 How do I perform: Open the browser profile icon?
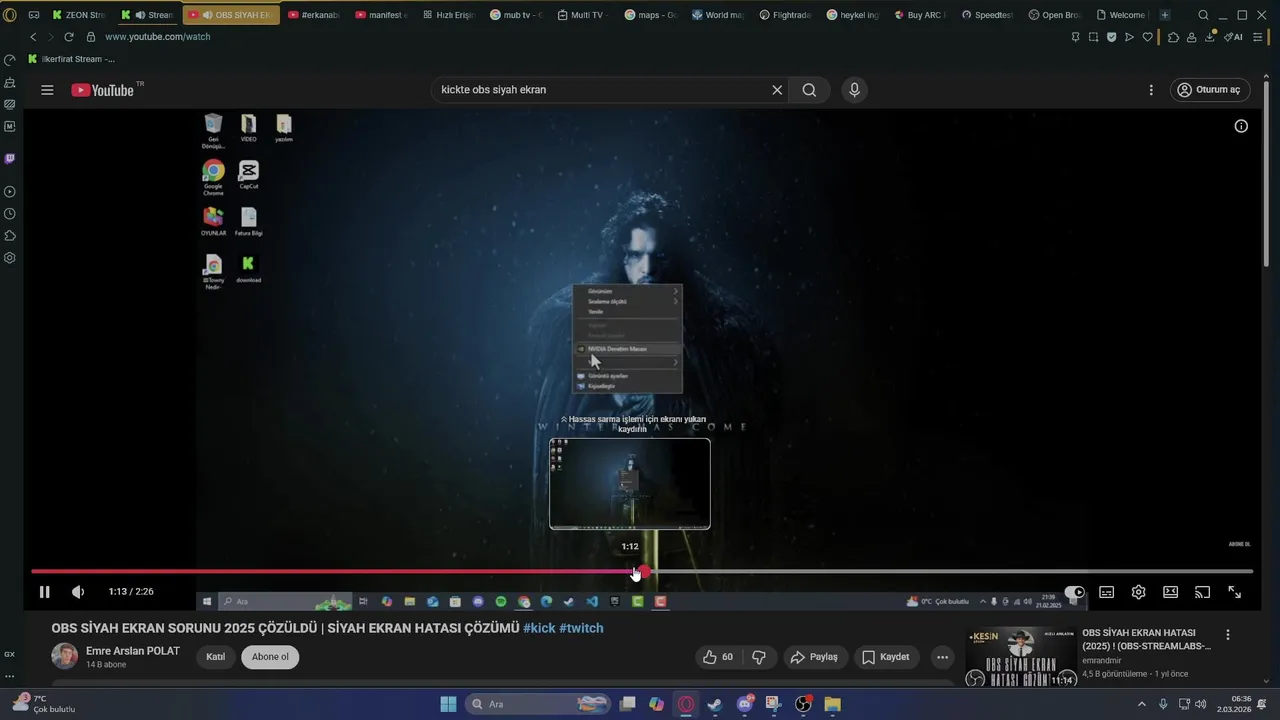[x=1192, y=37]
